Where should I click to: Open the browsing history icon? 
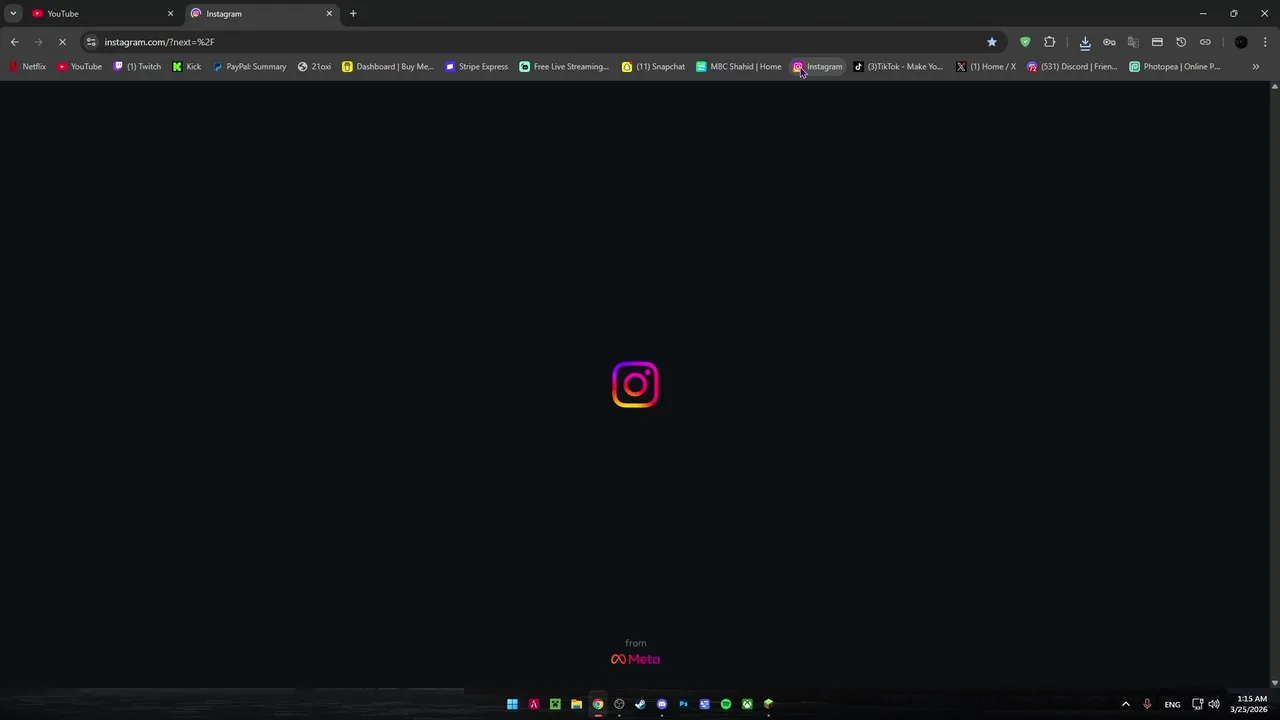(x=1181, y=42)
